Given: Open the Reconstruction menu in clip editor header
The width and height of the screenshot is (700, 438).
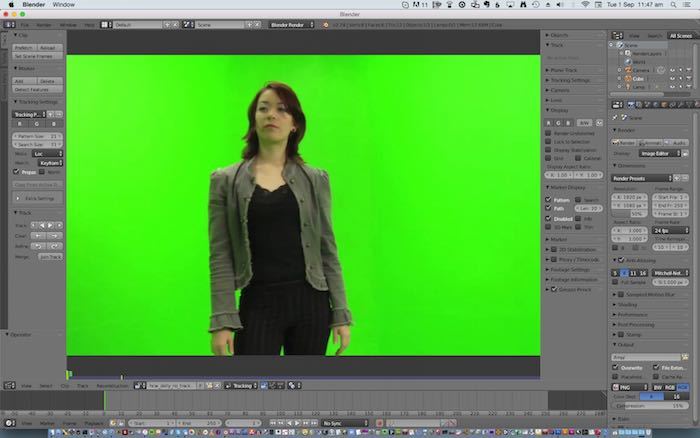Looking at the screenshot, I should point(112,386).
